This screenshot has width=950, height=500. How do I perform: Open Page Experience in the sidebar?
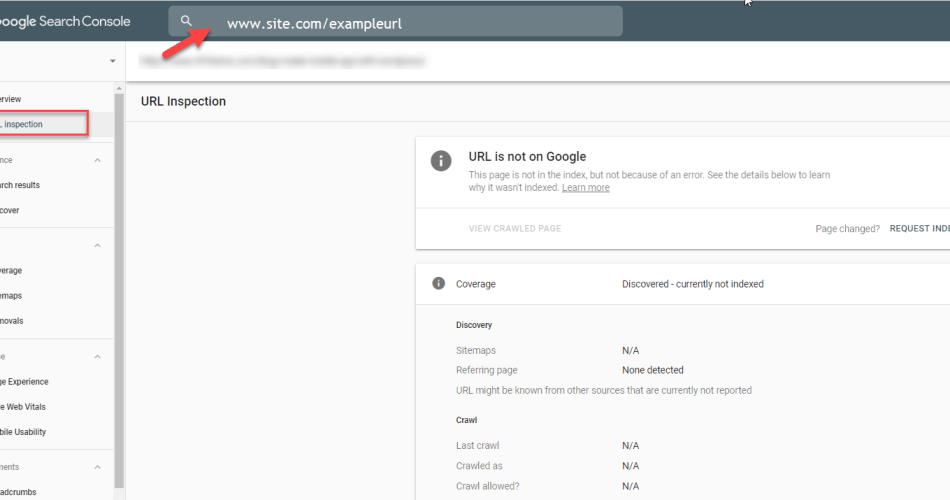click(24, 382)
